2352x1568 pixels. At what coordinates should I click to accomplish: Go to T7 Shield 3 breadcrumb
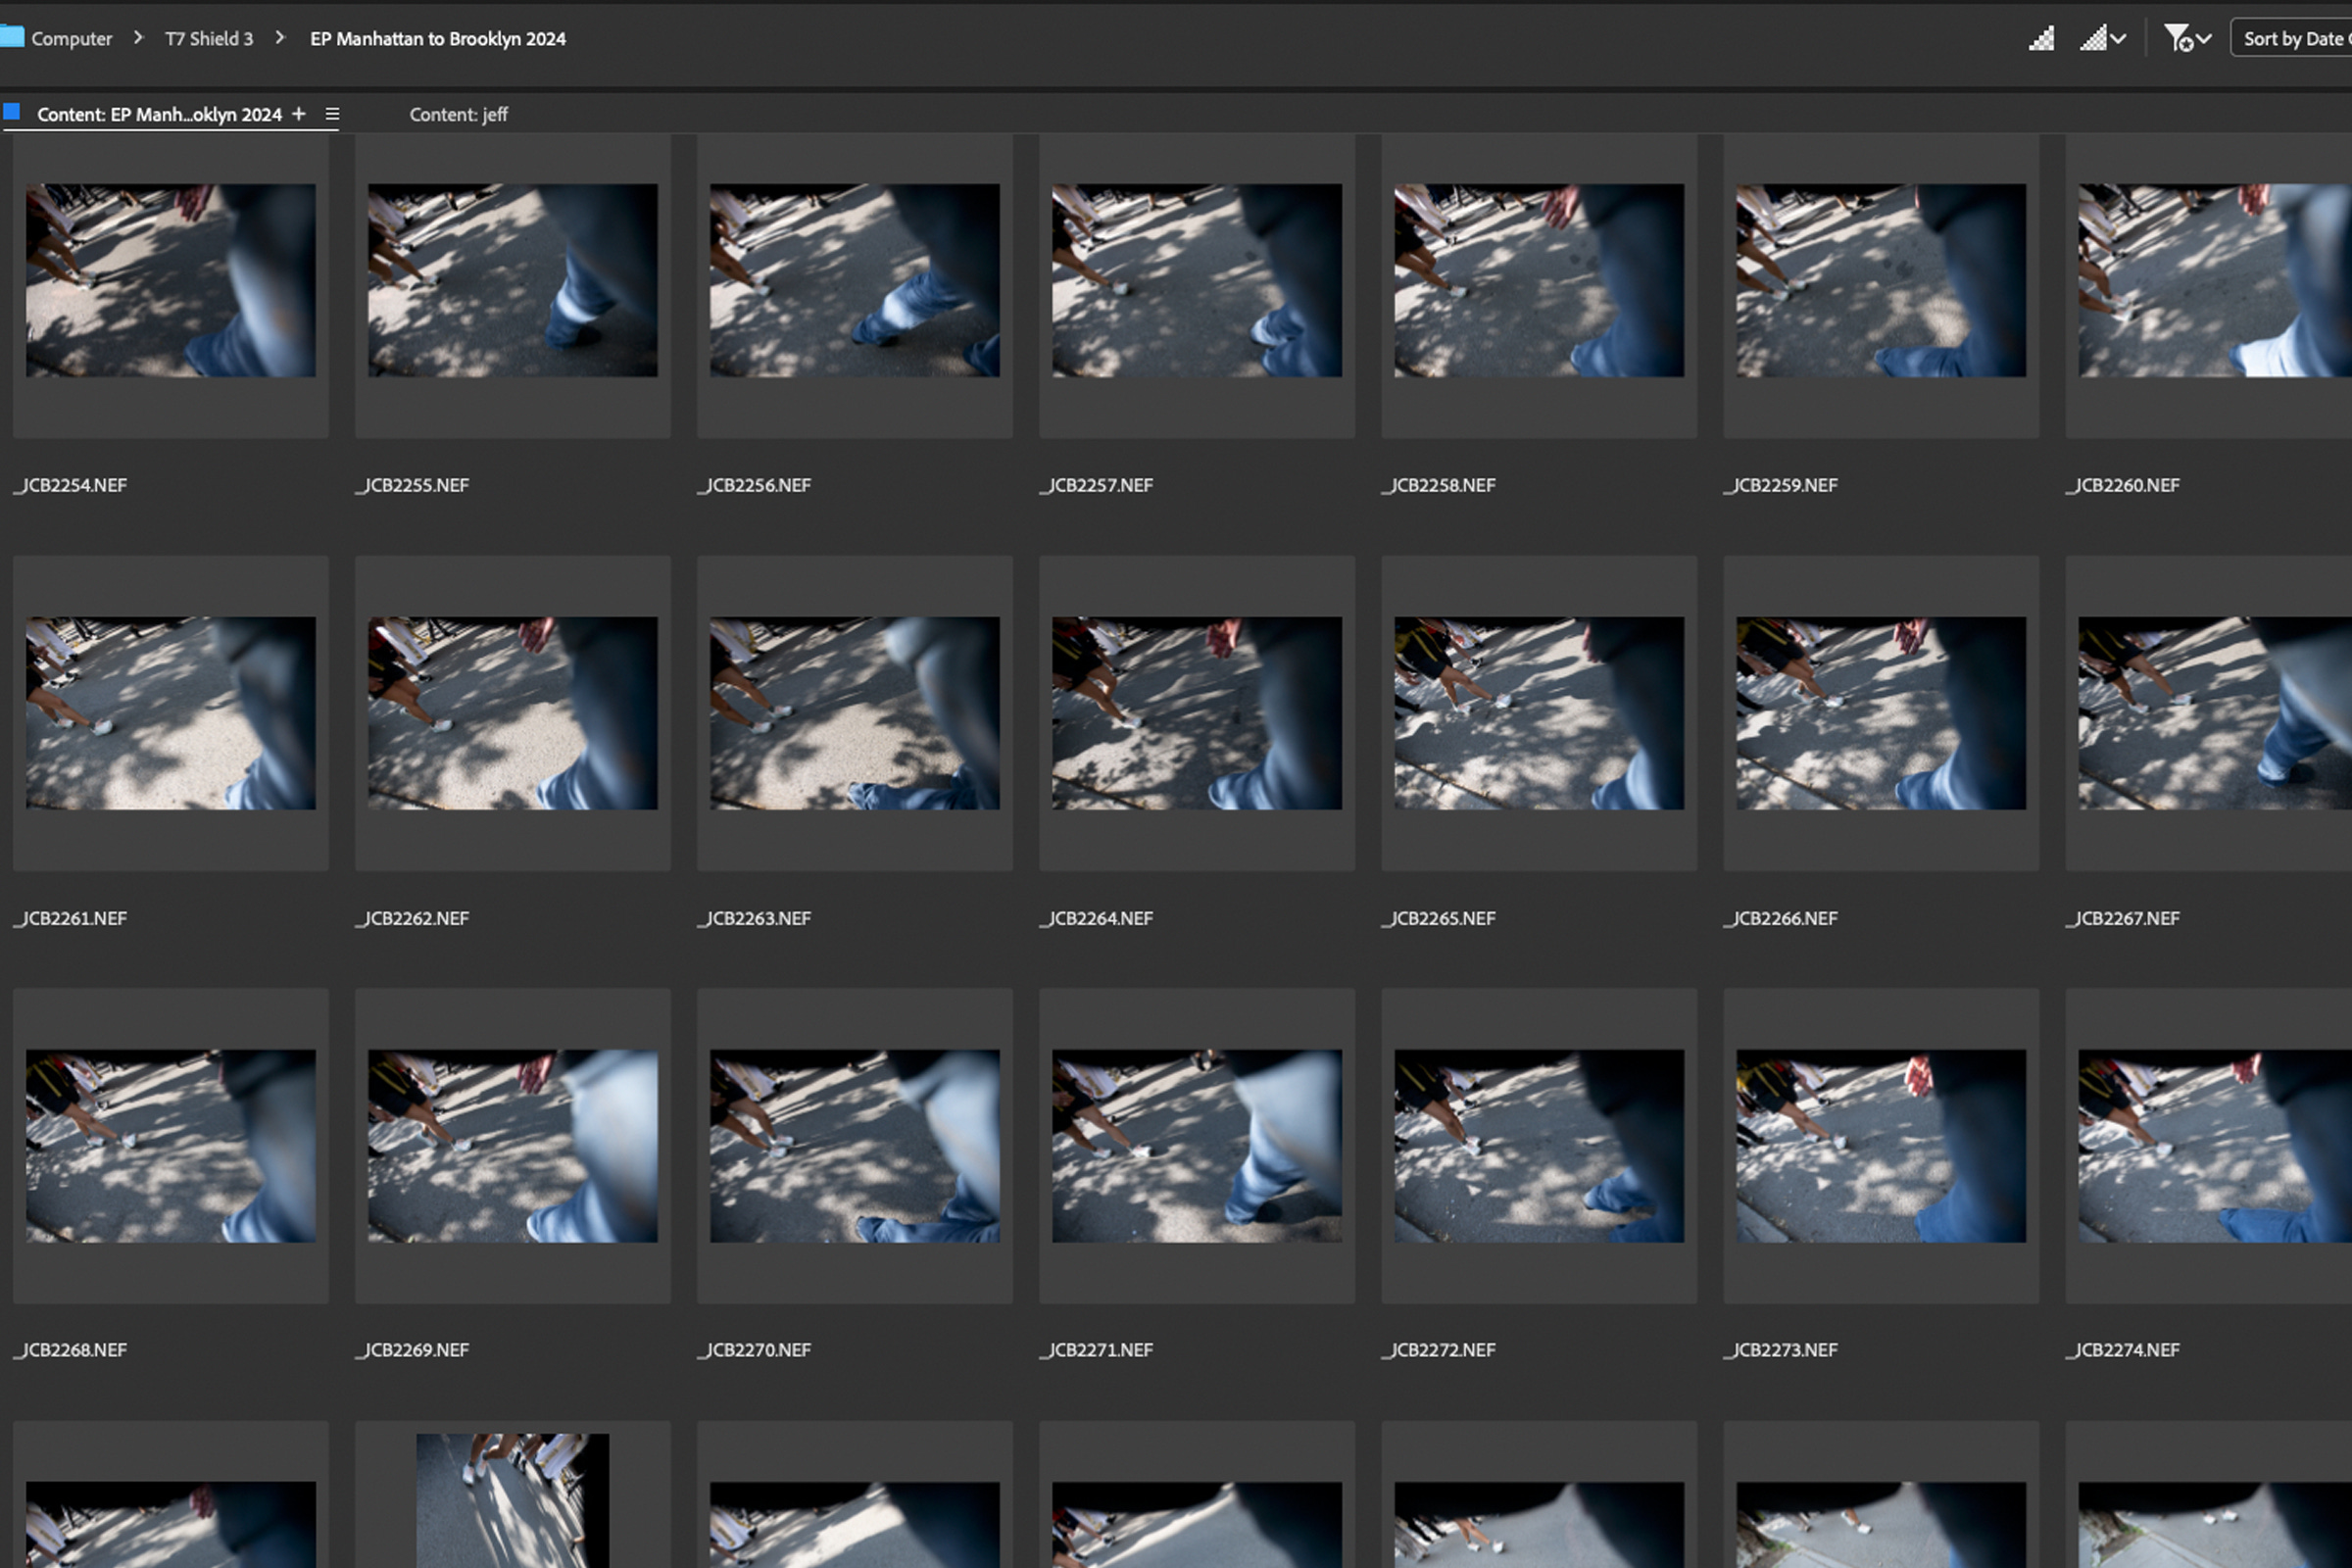(x=208, y=39)
